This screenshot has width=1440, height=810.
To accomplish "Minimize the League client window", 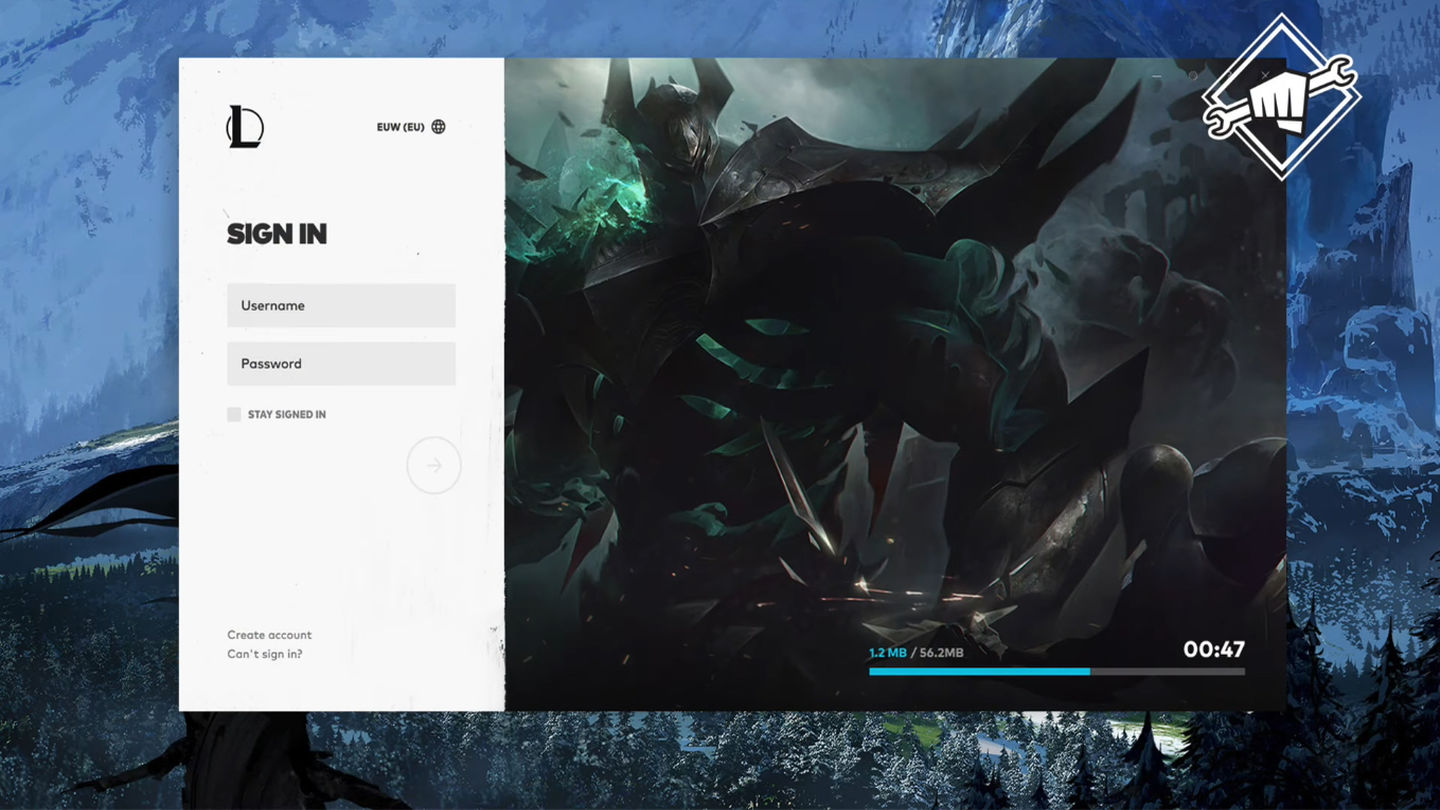I will tap(1157, 75).
